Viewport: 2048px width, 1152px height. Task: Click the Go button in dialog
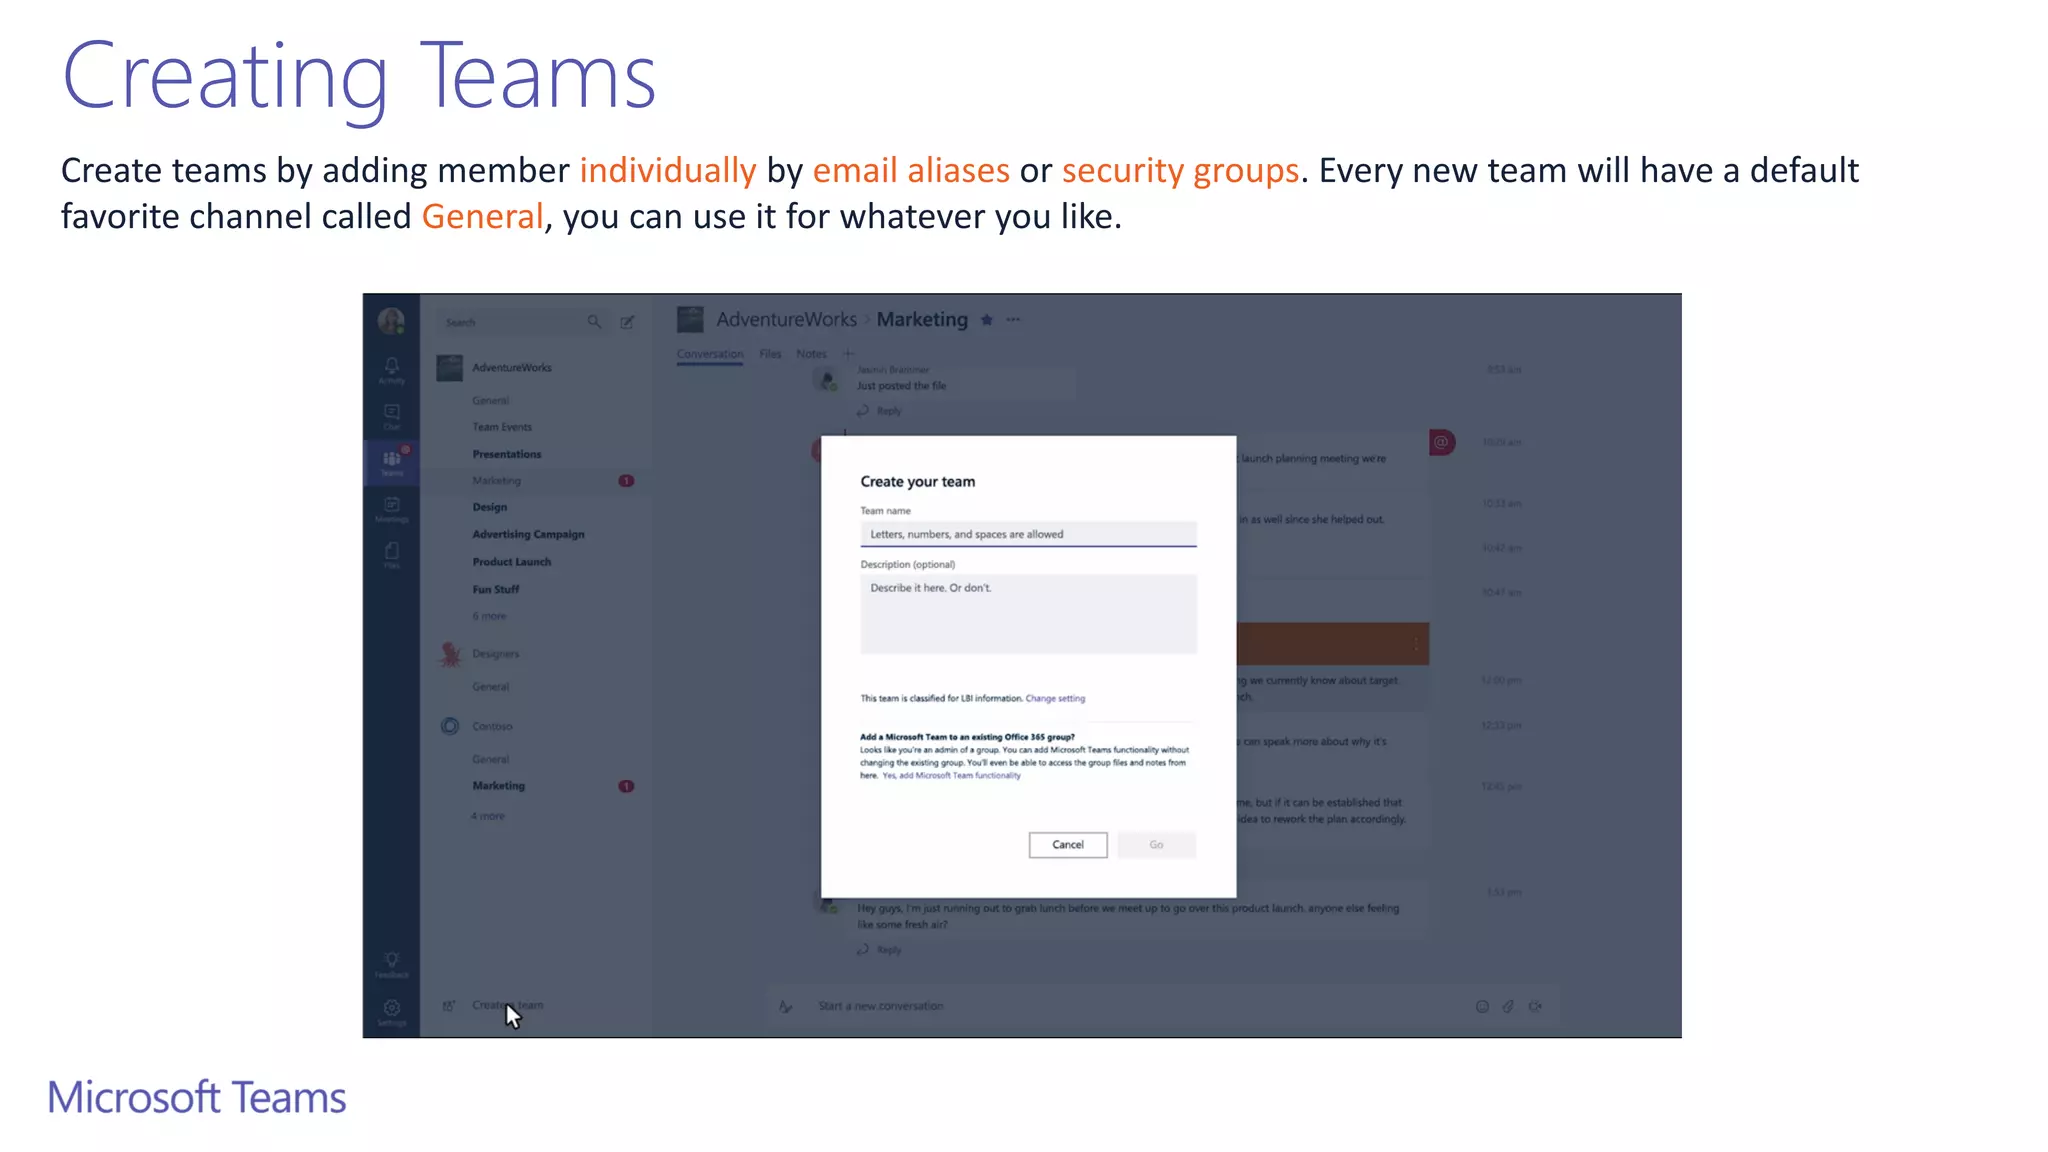pos(1157,845)
